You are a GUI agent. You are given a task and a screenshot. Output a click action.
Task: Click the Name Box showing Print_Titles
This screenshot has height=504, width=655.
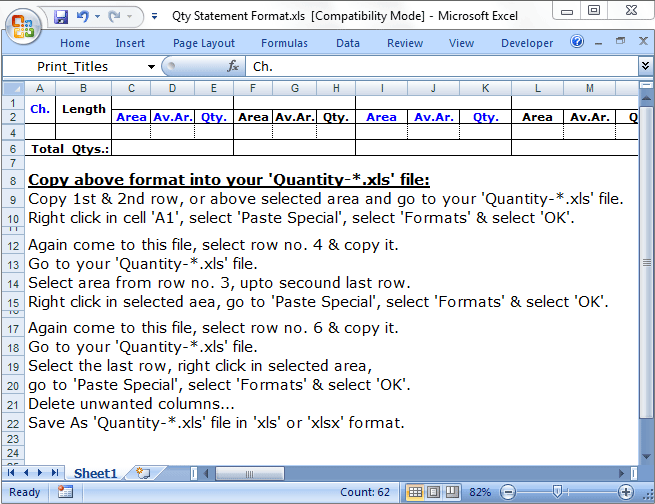pos(74,66)
